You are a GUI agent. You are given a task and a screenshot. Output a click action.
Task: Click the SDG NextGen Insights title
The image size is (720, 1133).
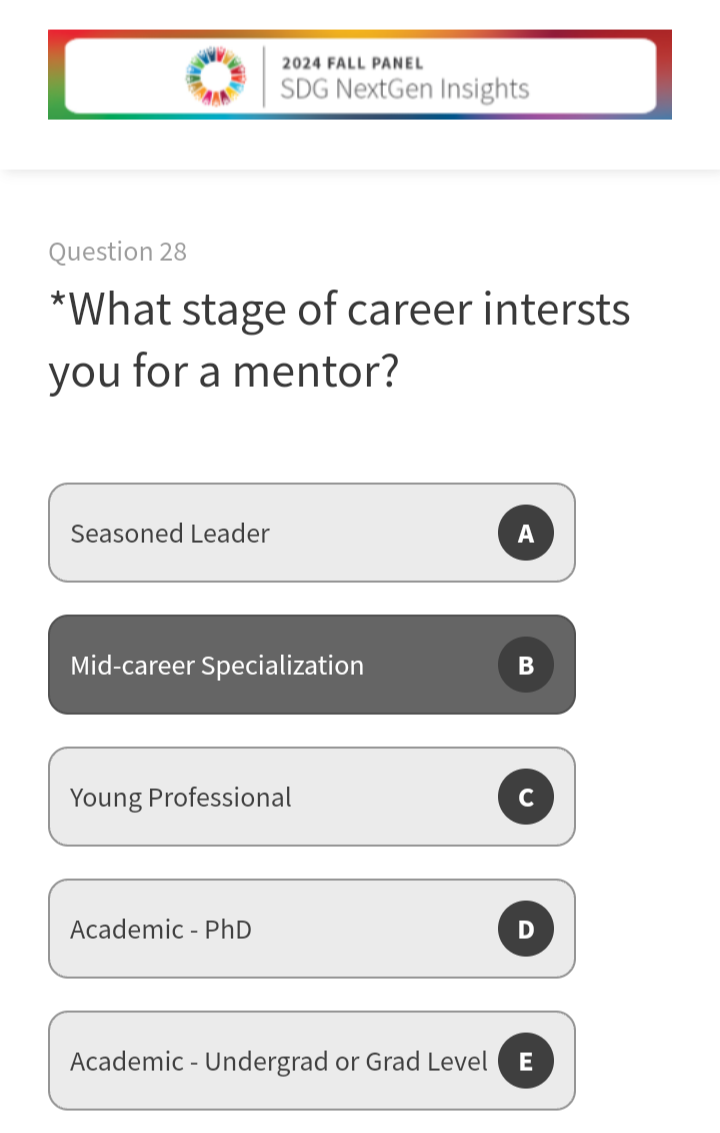coord(404,89)
